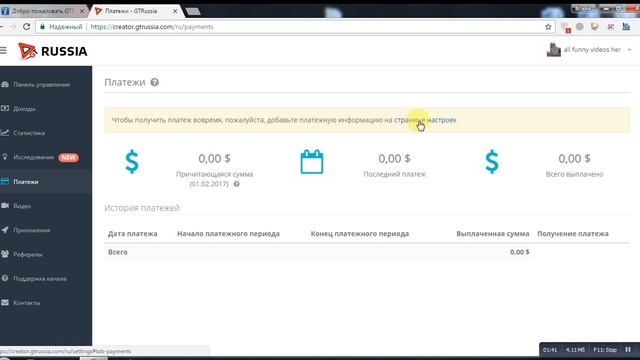This screenshot has height=360, width=640.
Task: Click the chart icon beside Статистика
Action: tap(5, 132)
